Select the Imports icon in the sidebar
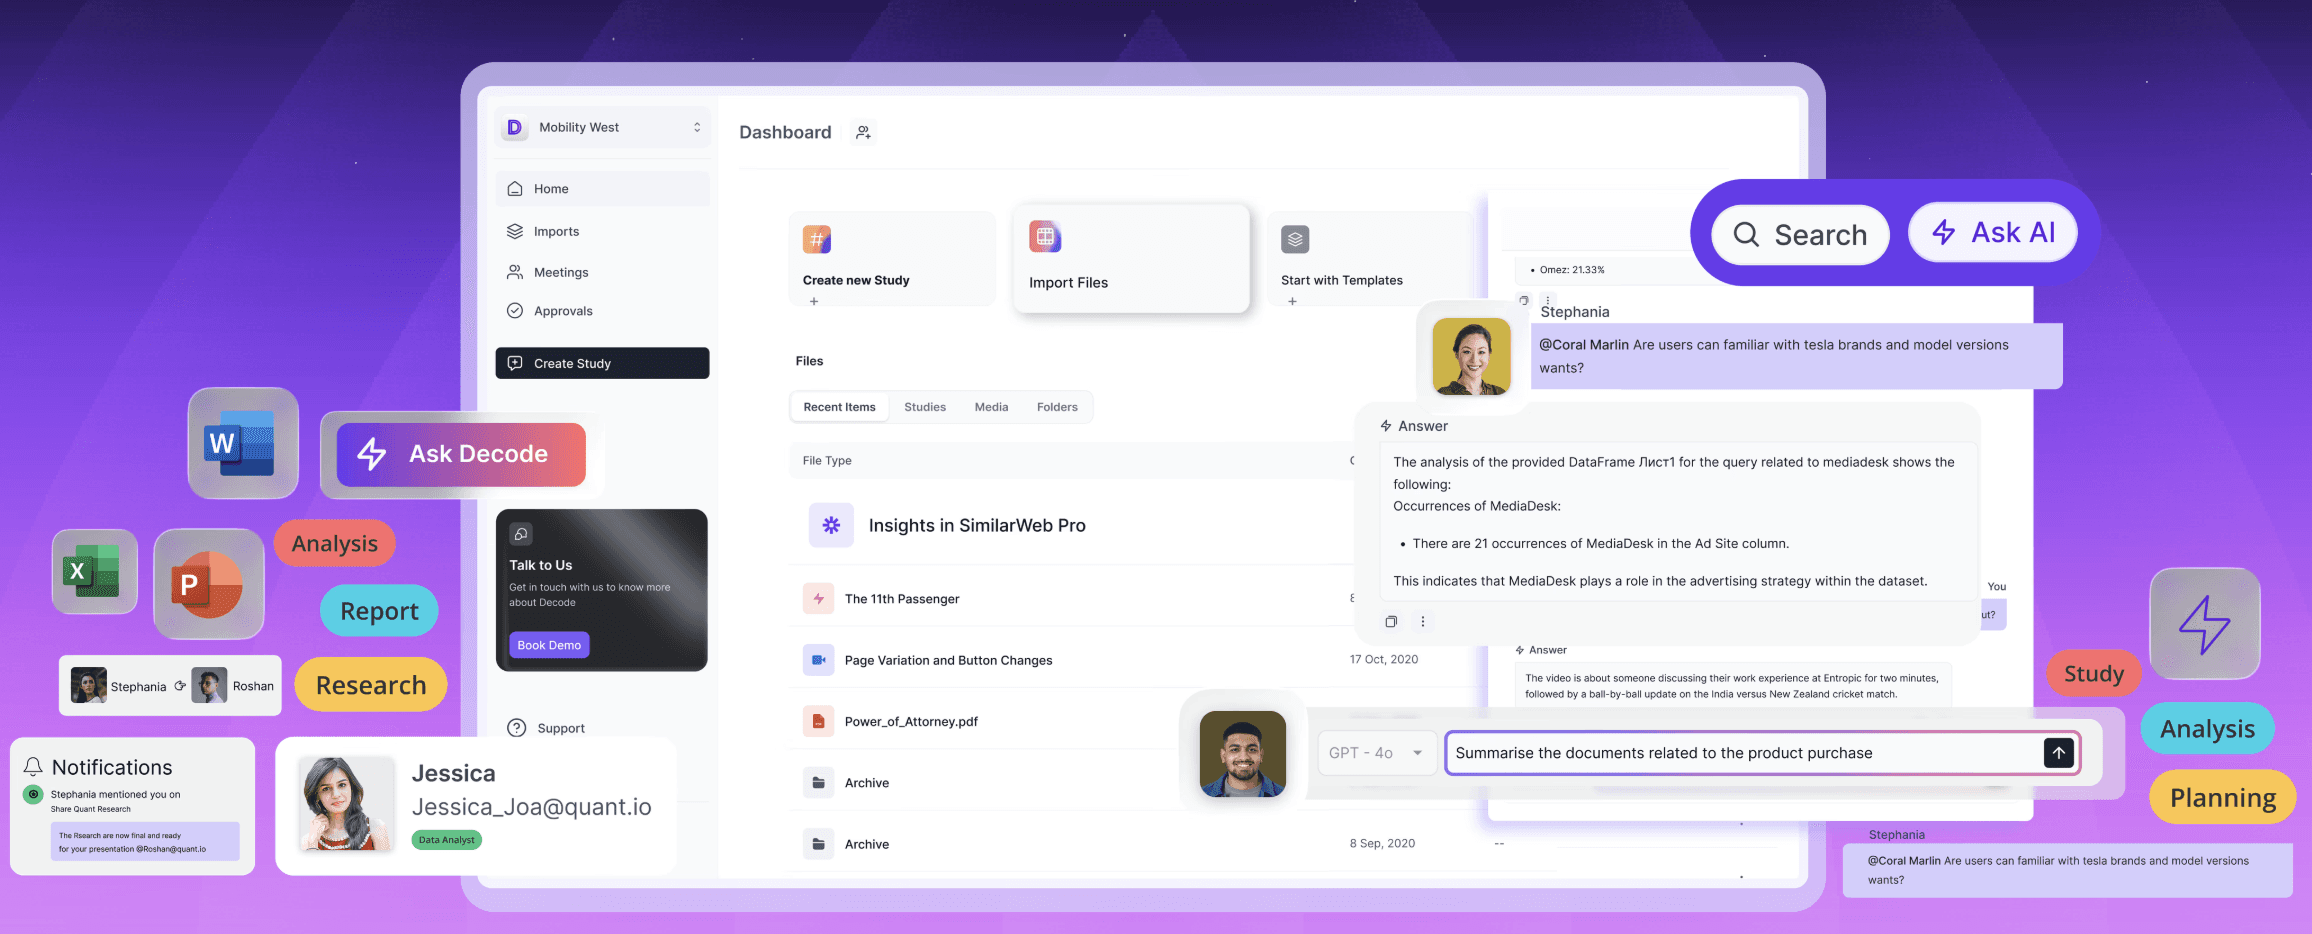Screen dimensions: 2312x934 click(x=516, y=231)
